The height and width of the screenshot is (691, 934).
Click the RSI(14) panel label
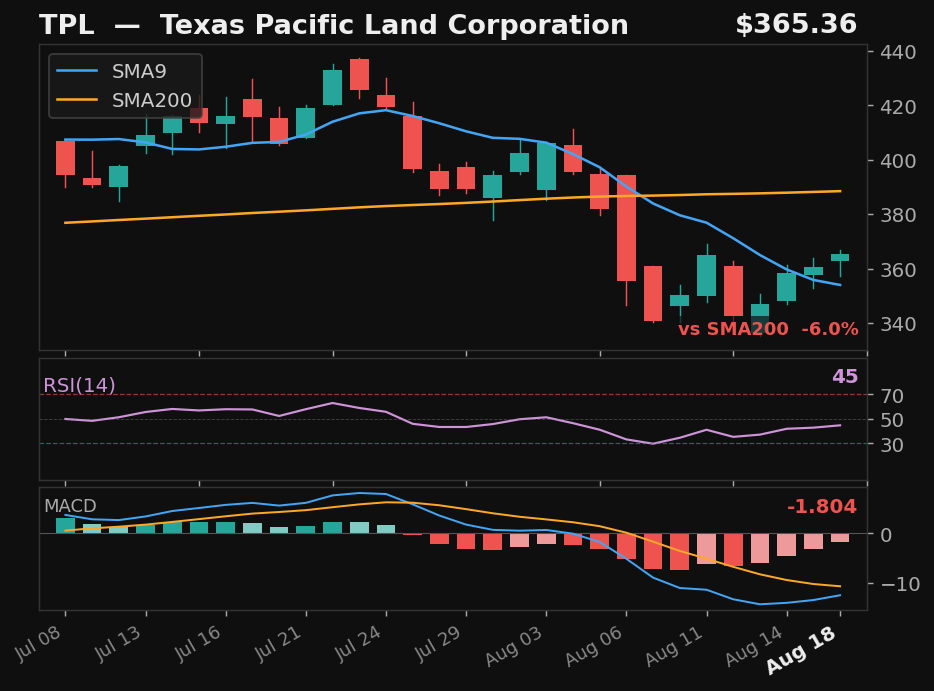[79, 385]
